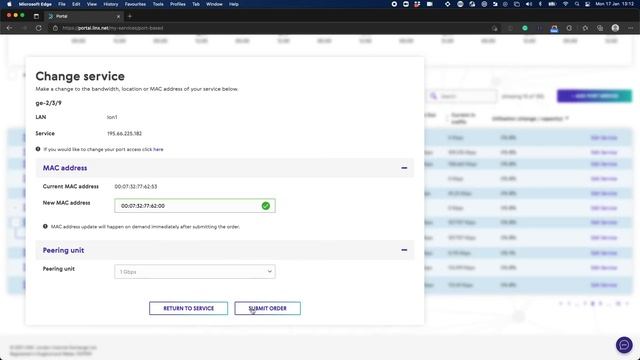Open the Microsoft Edge application menu
This screenshot has width=640, height=360.
click(x=35, y=4)
